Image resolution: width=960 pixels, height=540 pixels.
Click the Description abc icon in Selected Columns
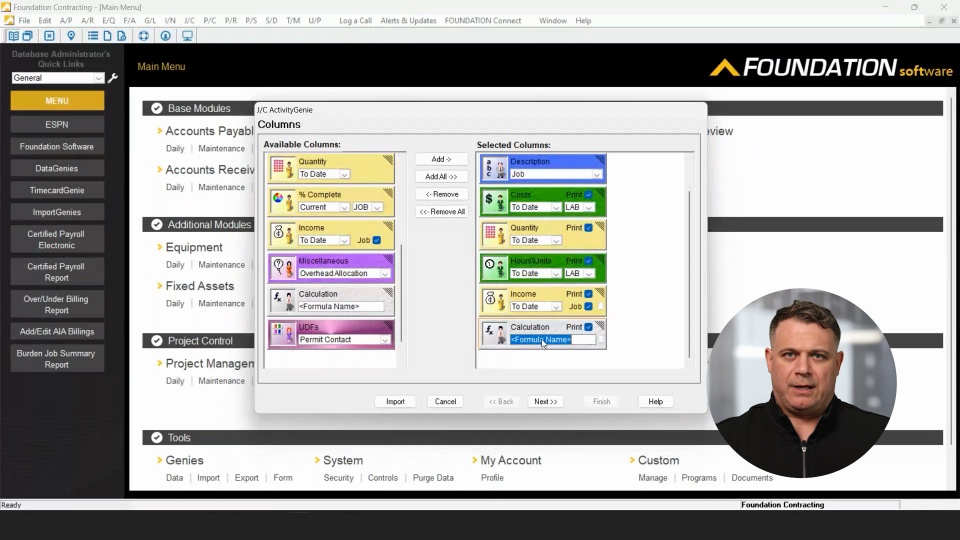(x=494, y=168)
